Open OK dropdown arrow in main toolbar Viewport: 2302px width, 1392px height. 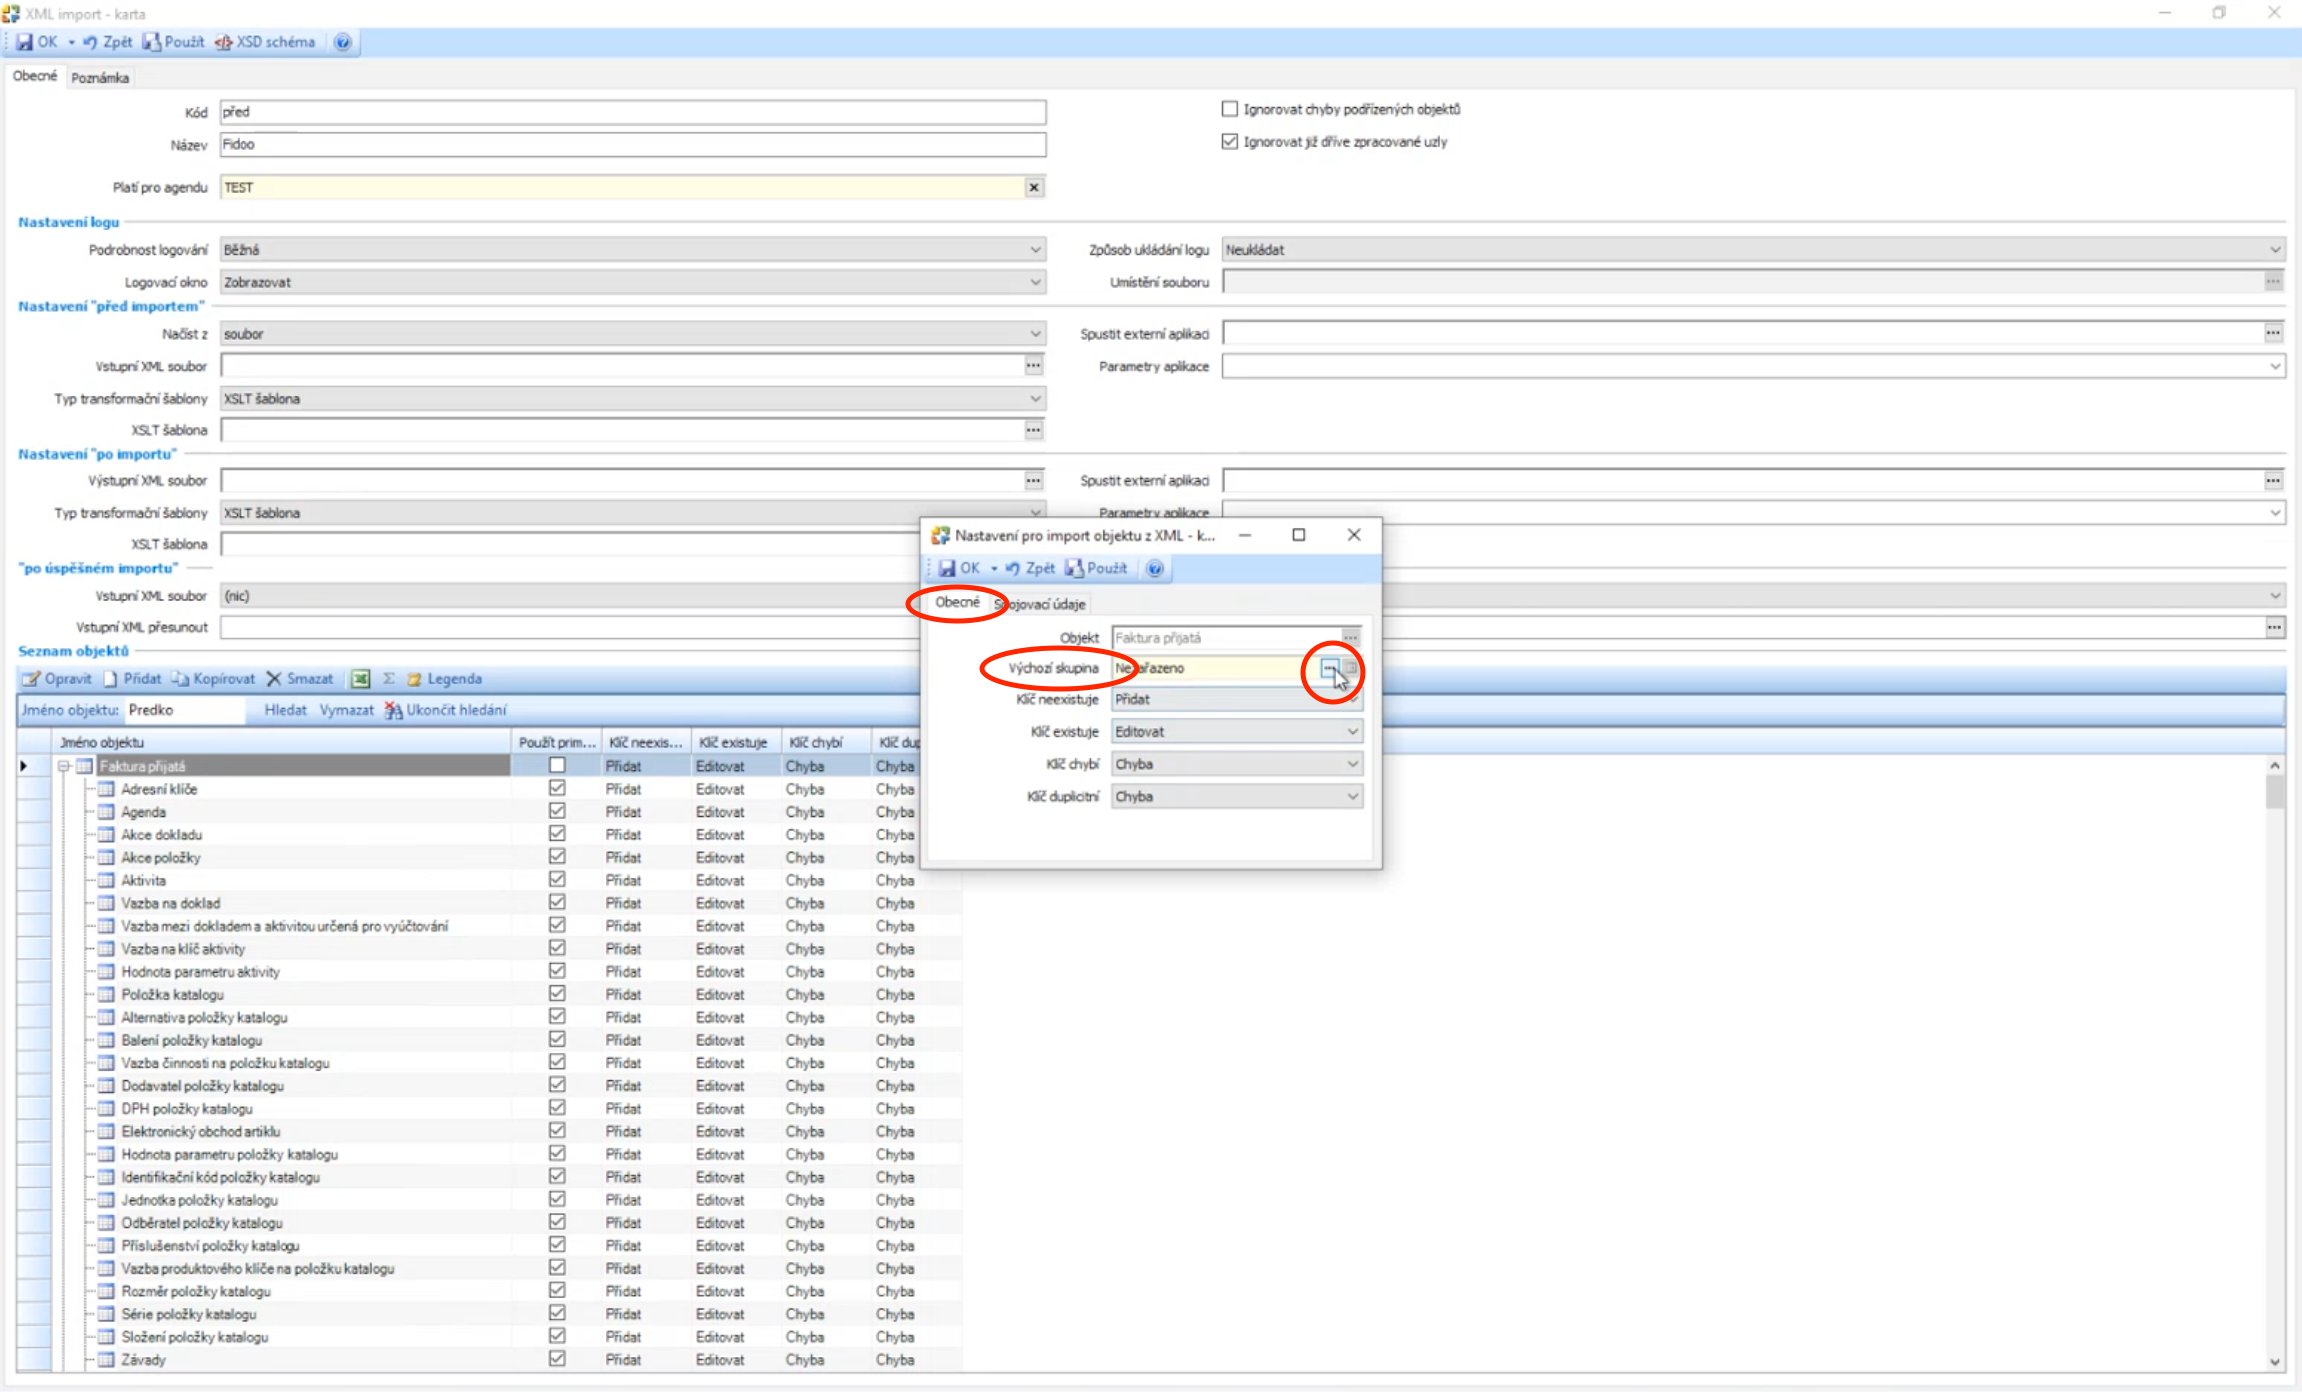[72, 42]
